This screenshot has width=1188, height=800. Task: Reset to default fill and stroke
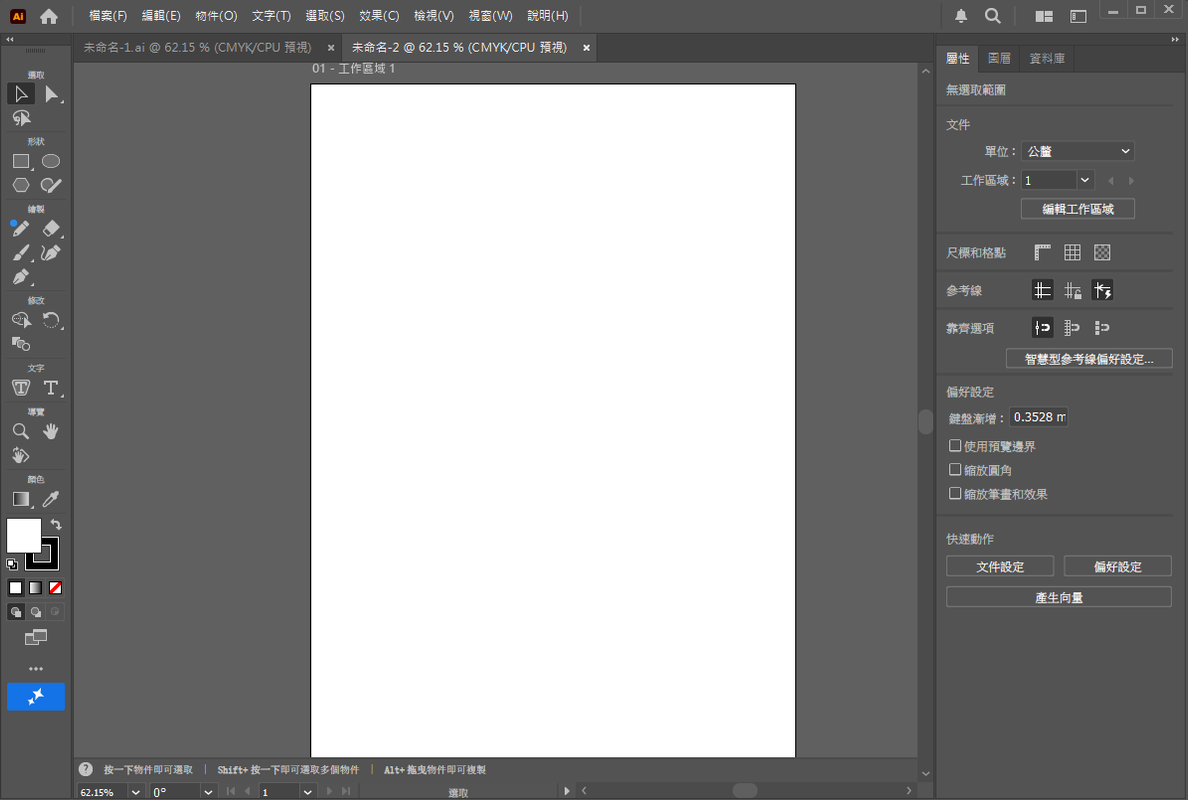(x=12, y=564)
